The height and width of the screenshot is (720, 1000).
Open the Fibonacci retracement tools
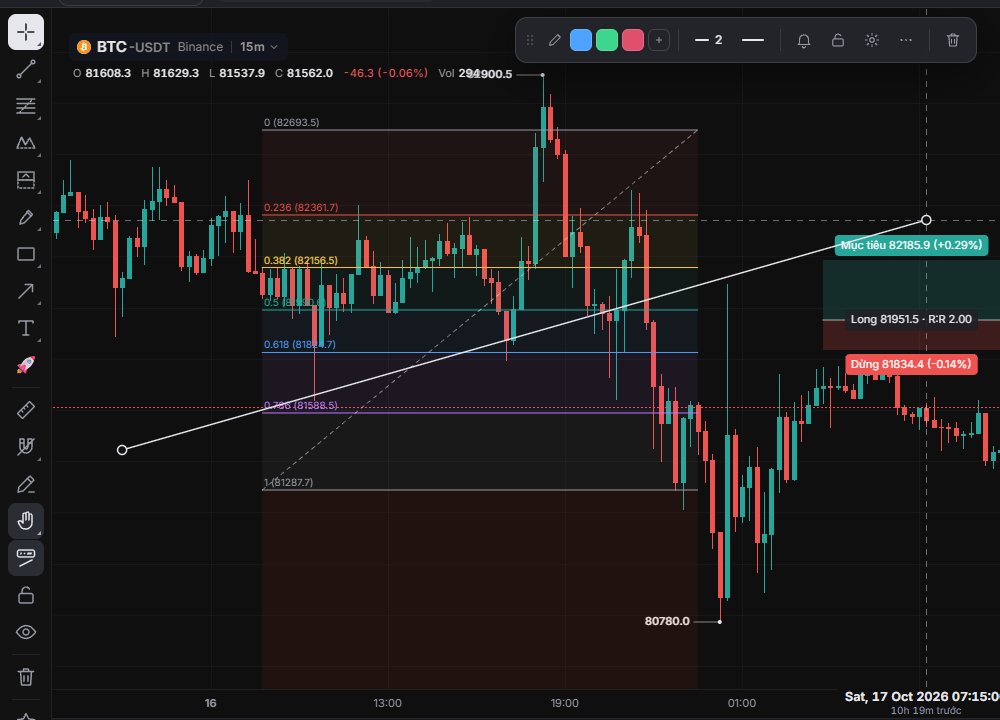coord(26,106)
